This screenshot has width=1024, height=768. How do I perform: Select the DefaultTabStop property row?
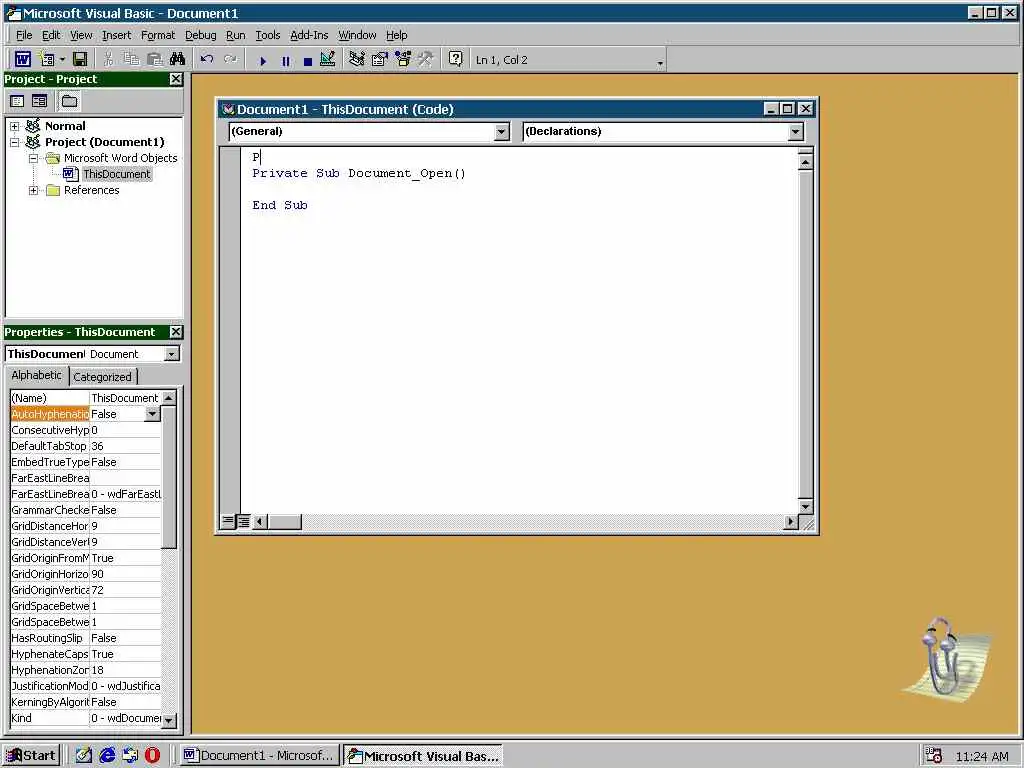pyautogui.click(x=86, y=446)
